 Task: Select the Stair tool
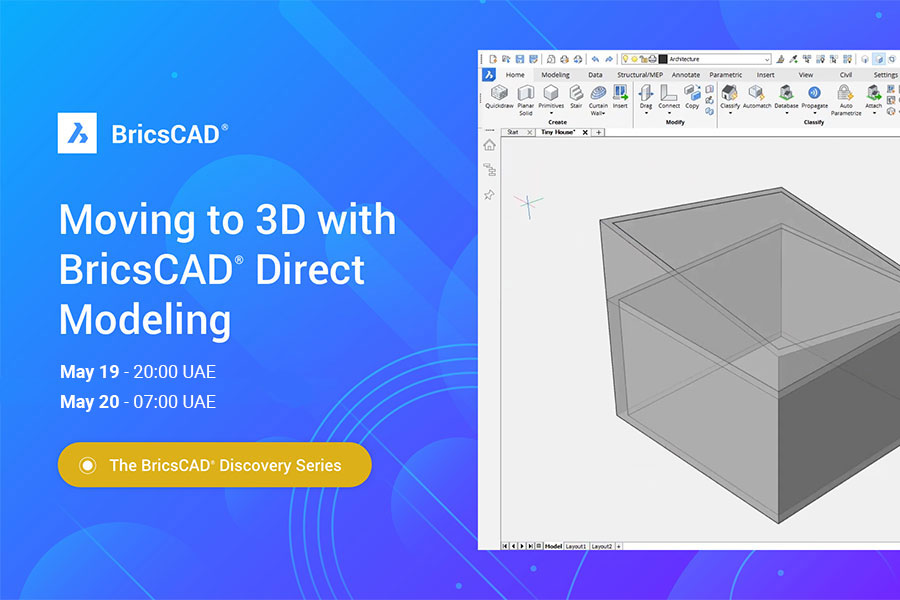pyautogui.click(x=576, y=96)
